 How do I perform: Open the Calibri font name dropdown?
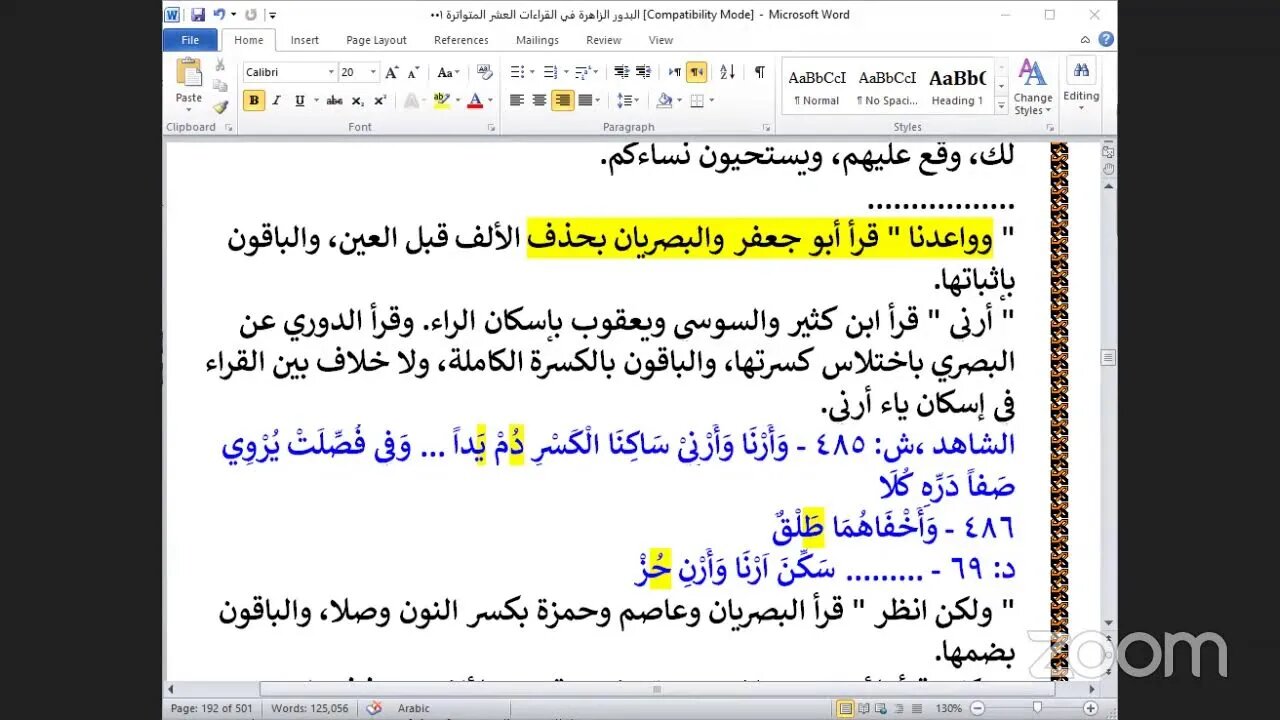[331, 72]
